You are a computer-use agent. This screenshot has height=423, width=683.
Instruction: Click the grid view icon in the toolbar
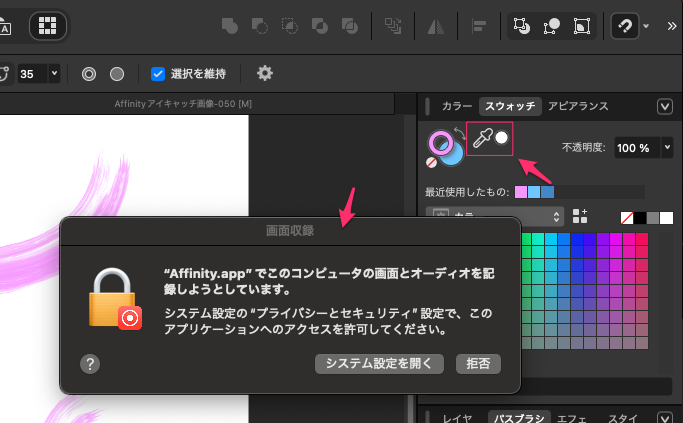(x=47, y=26)
